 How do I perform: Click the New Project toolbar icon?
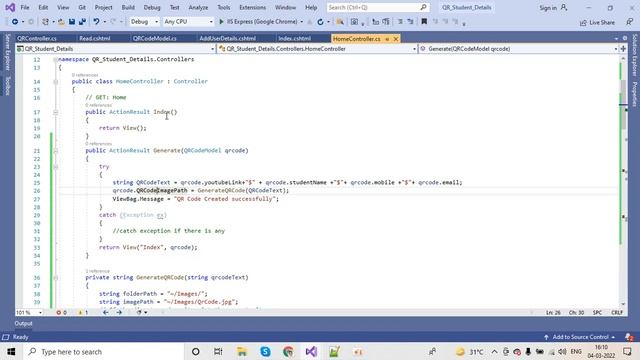pos(45,22)
